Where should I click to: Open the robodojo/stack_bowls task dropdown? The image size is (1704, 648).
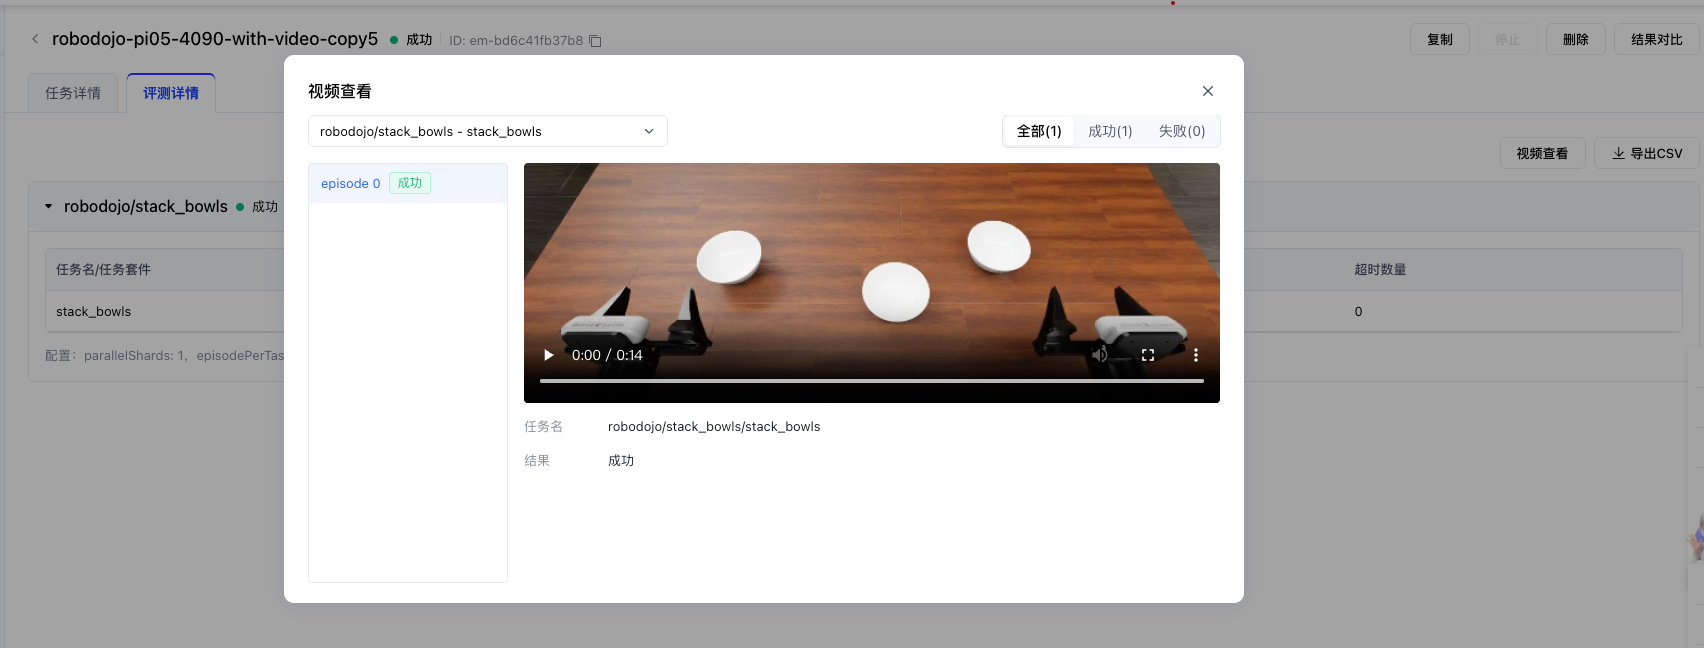(x=488, y=131)
